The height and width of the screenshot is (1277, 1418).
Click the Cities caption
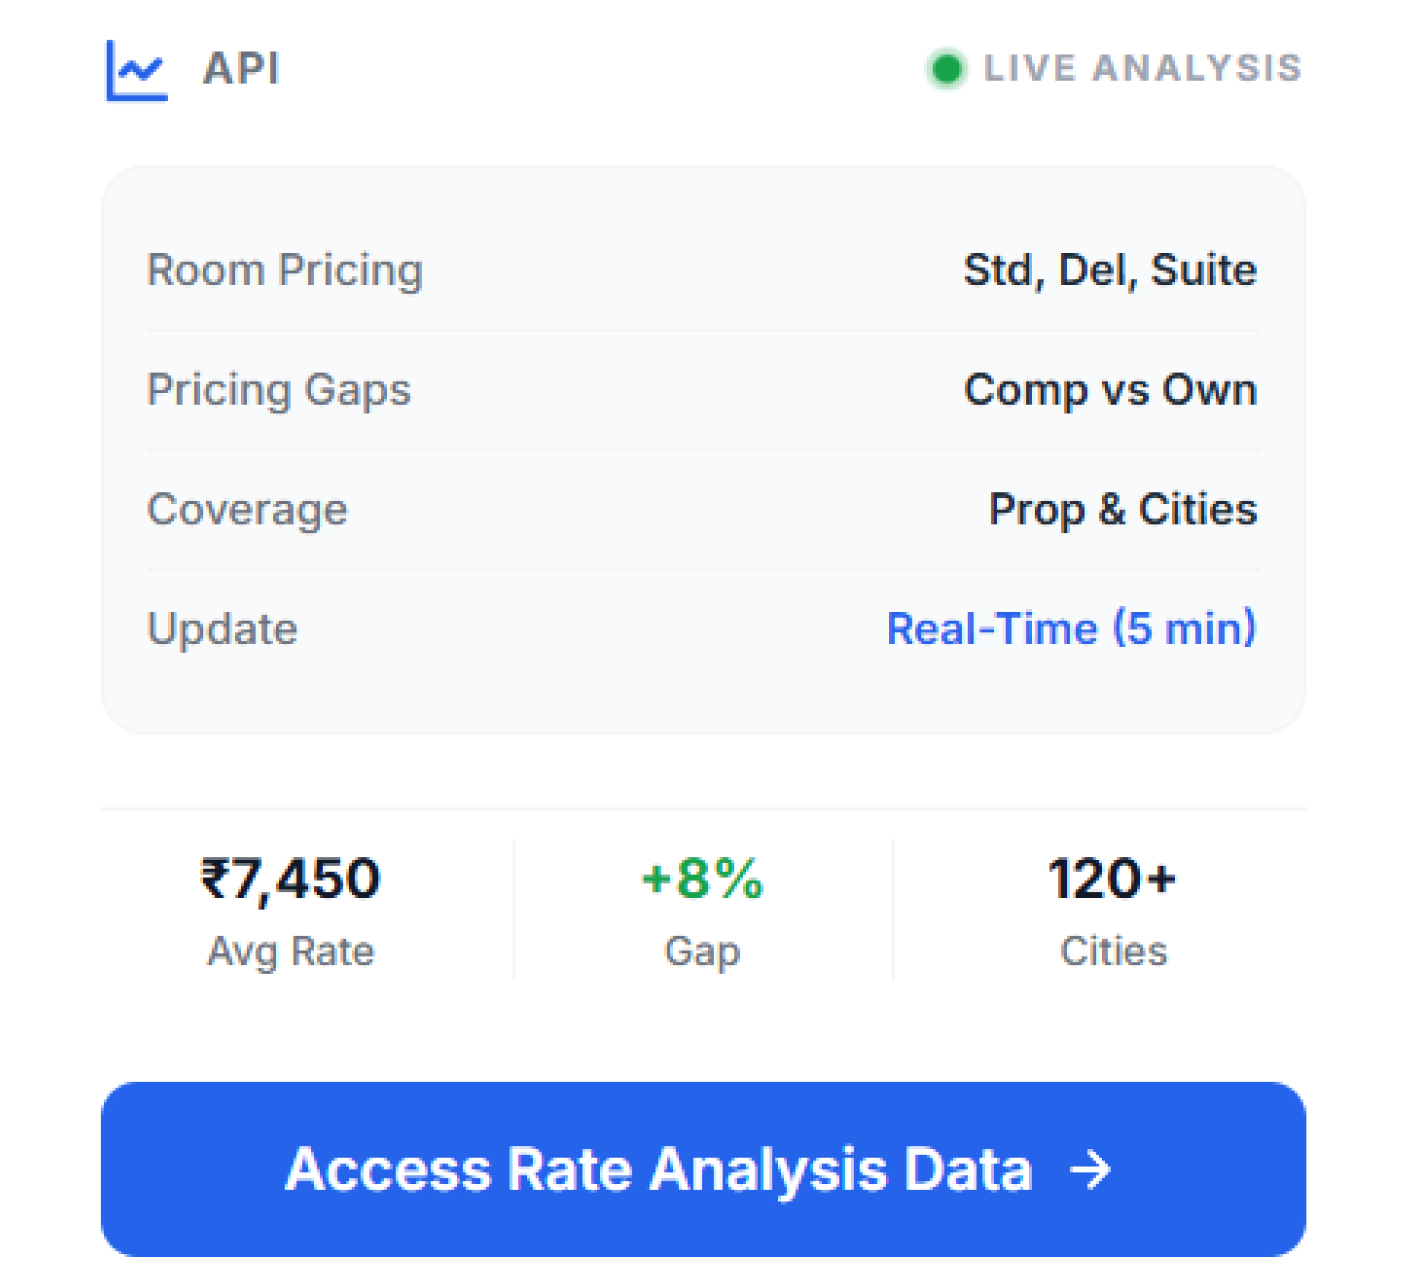point(1113,951)
